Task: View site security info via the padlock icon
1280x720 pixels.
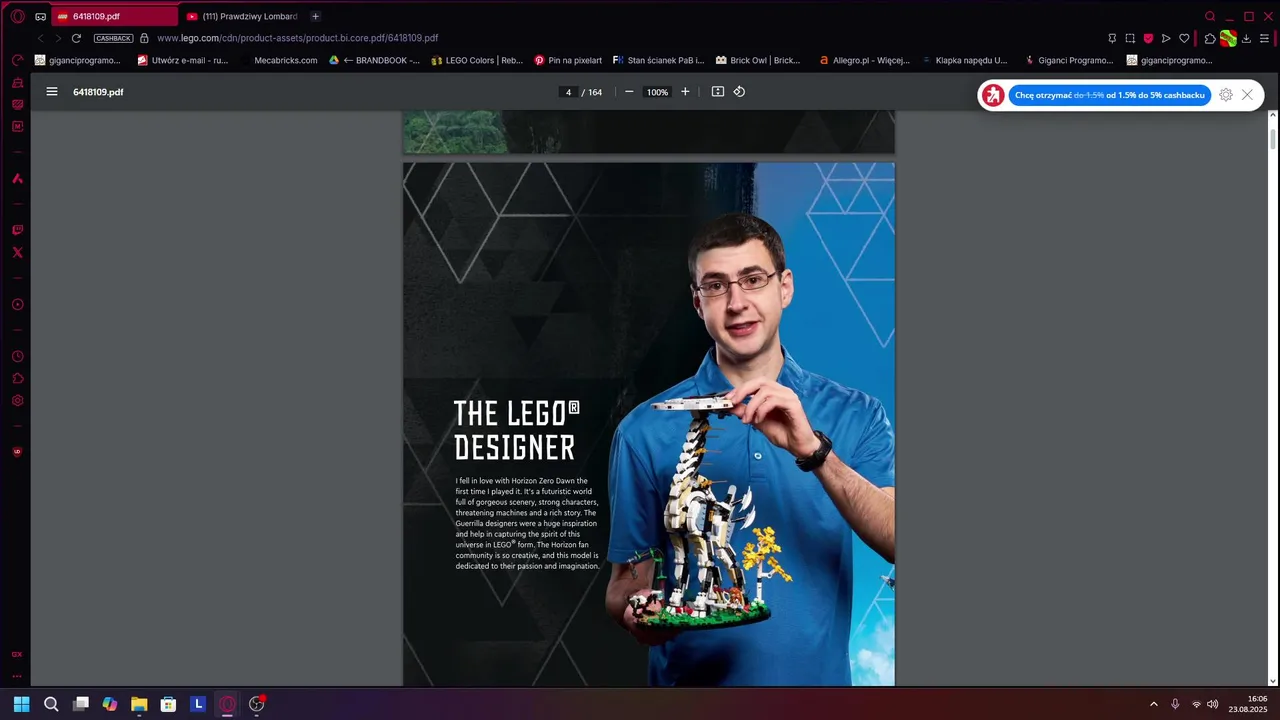Action: click(144, 38)
